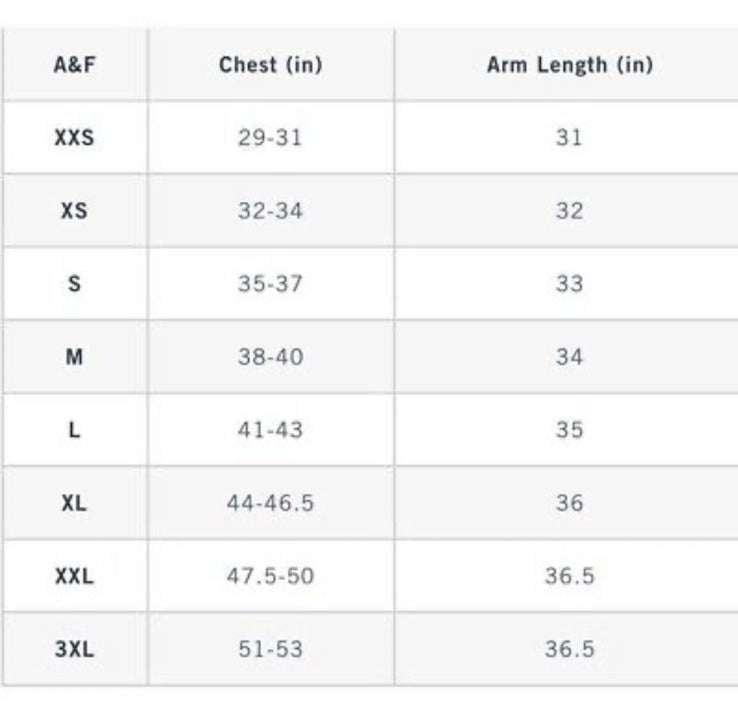Viewport: 738px width, 714px height.
Task: Click arm length value 31
Action: click(x=569, y=137)
